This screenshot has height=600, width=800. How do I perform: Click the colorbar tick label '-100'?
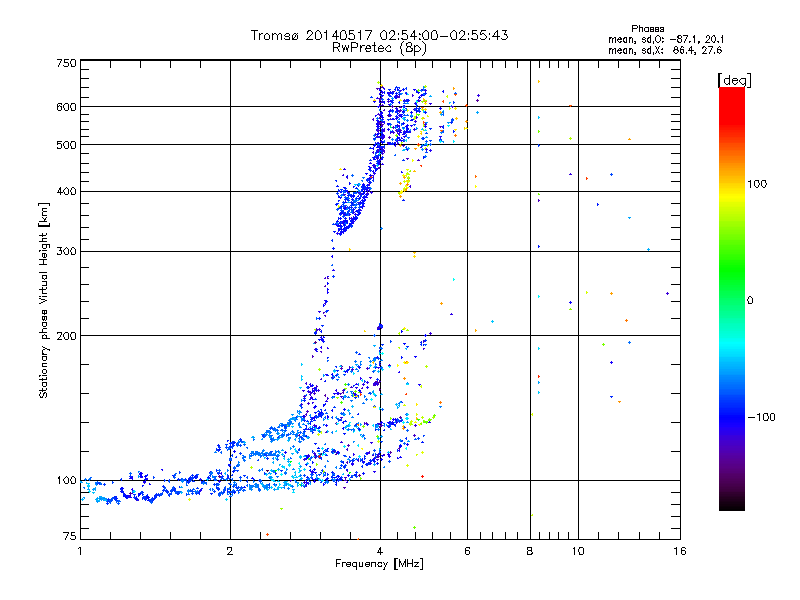point(761,417)
